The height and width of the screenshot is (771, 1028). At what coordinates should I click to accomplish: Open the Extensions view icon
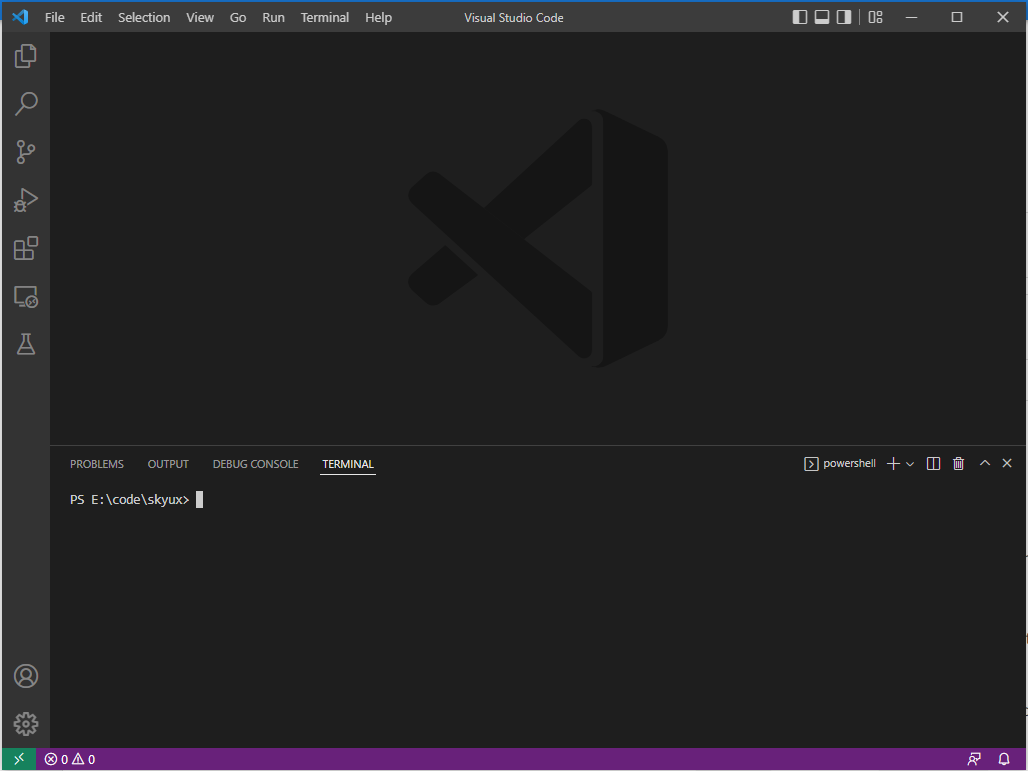[x=26, y=248]
